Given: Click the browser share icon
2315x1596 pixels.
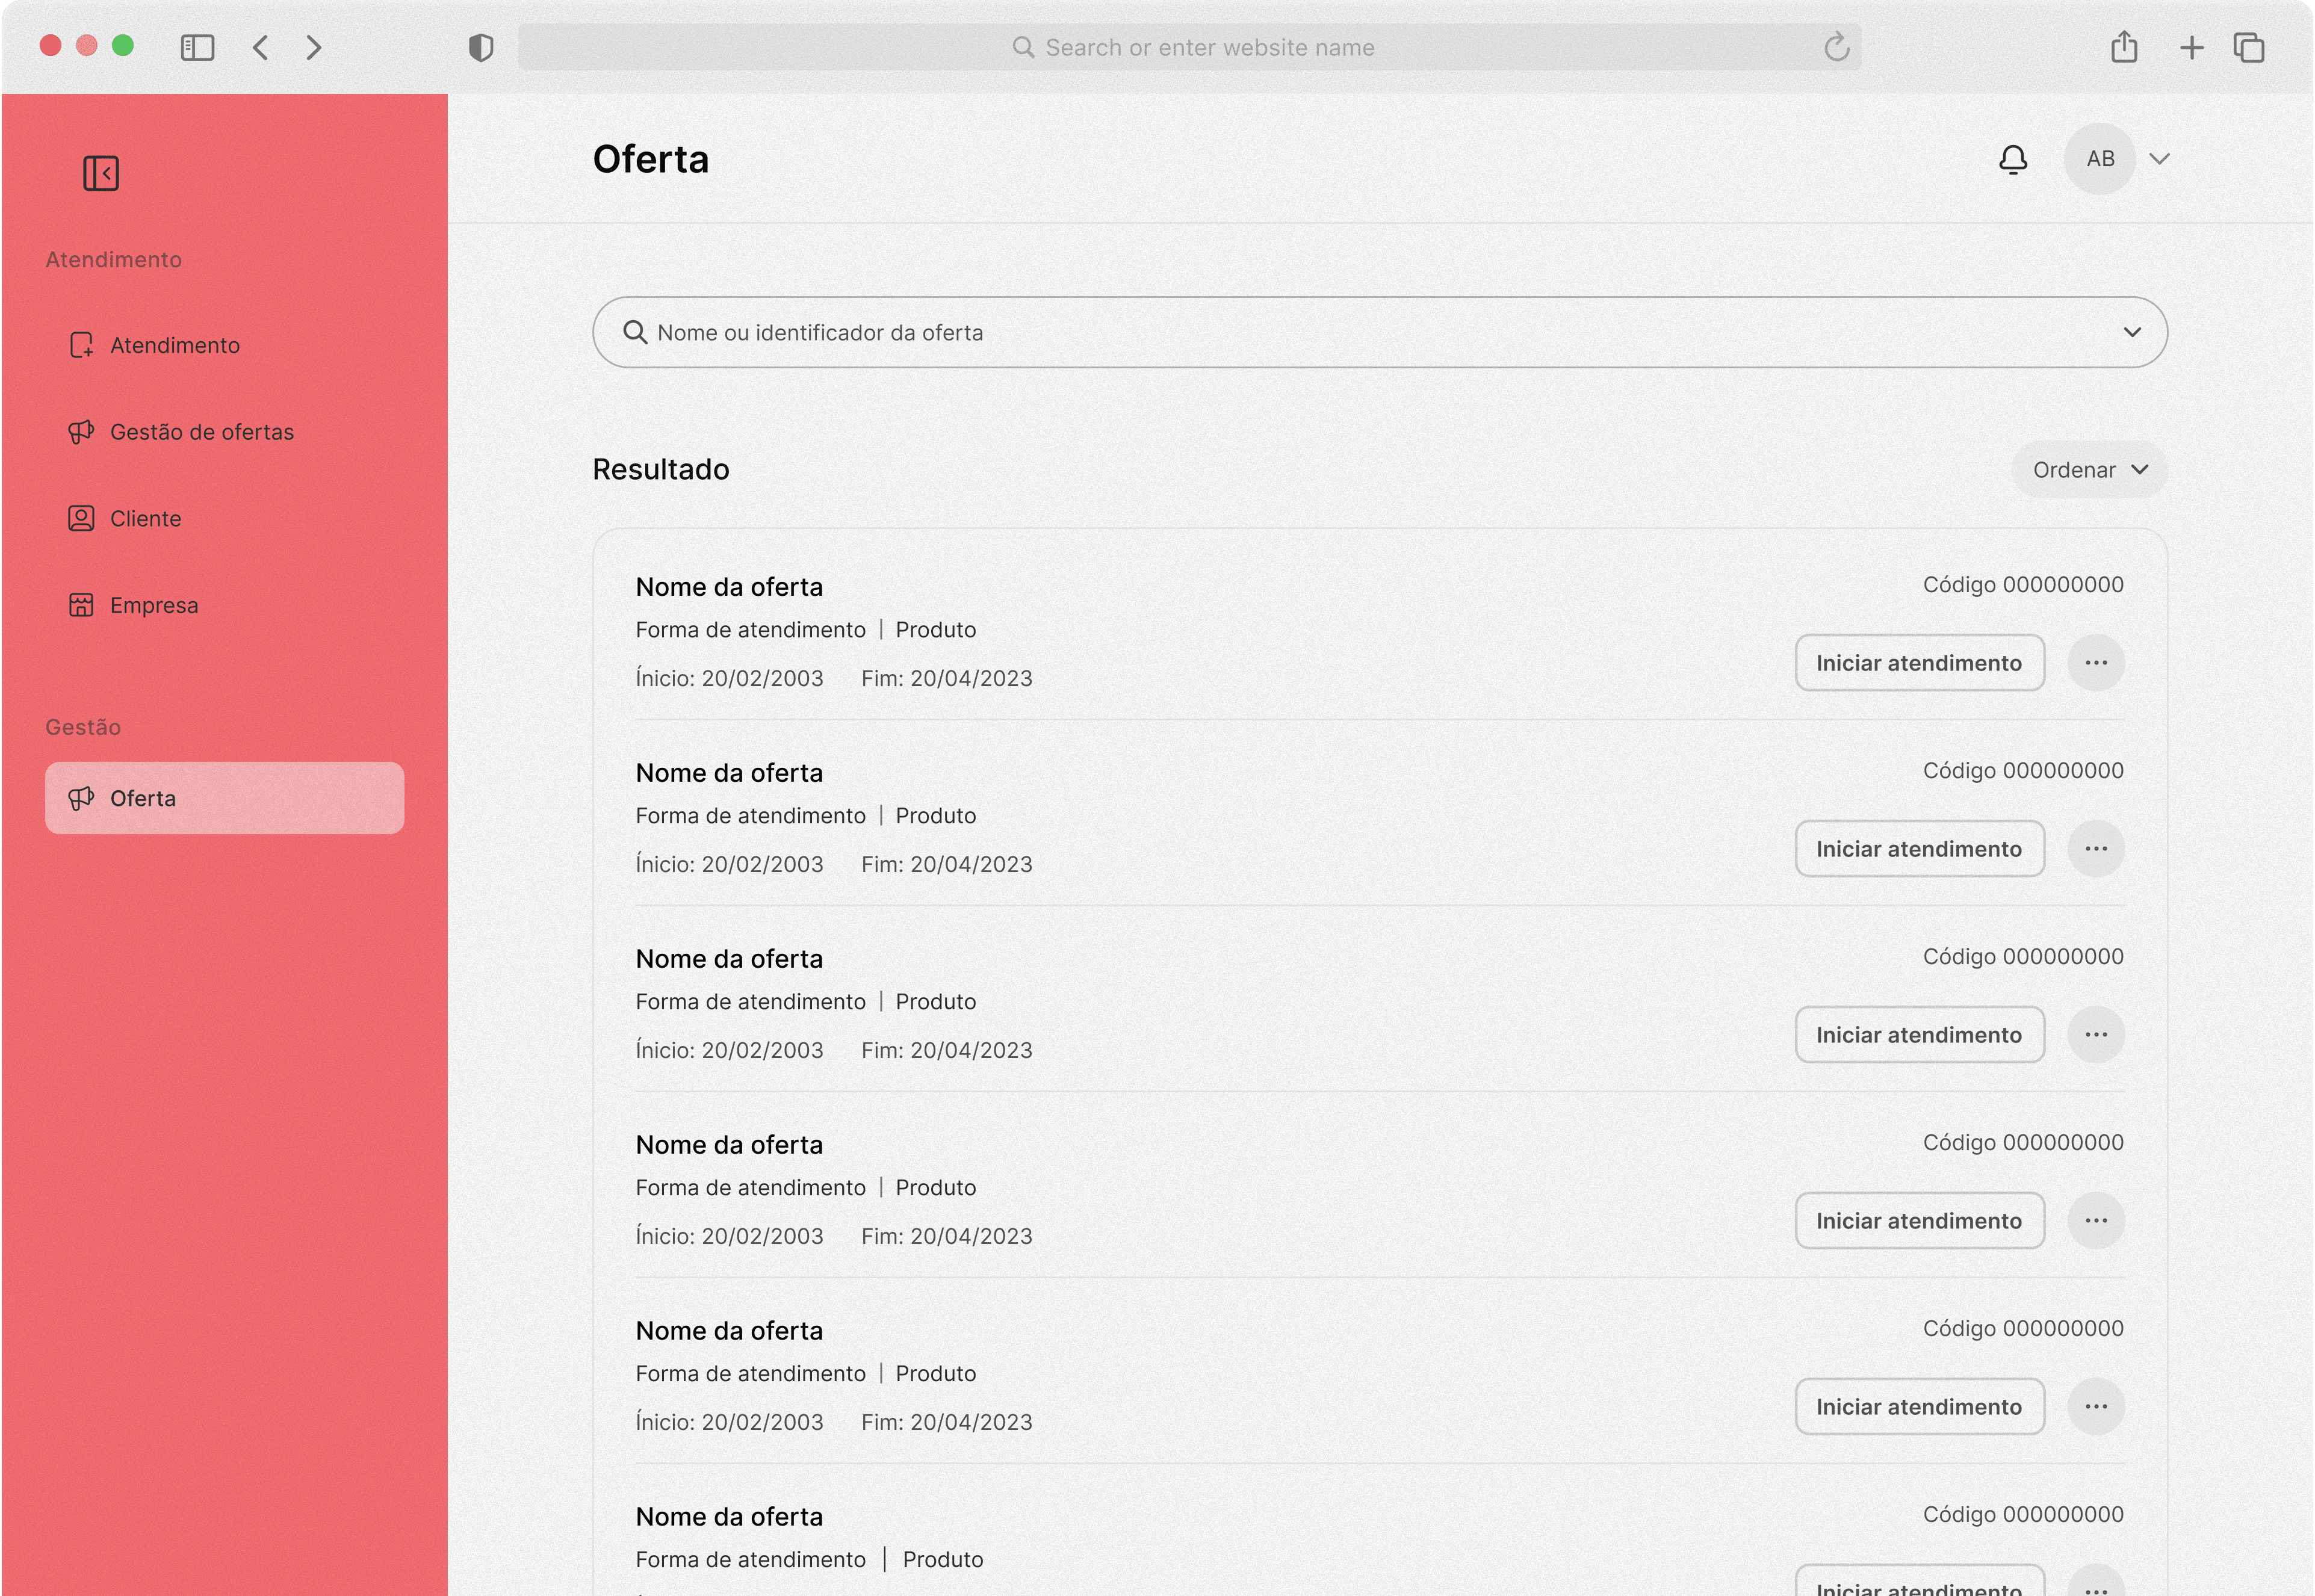Looking at the screenshot, I should click(2123, 47).
